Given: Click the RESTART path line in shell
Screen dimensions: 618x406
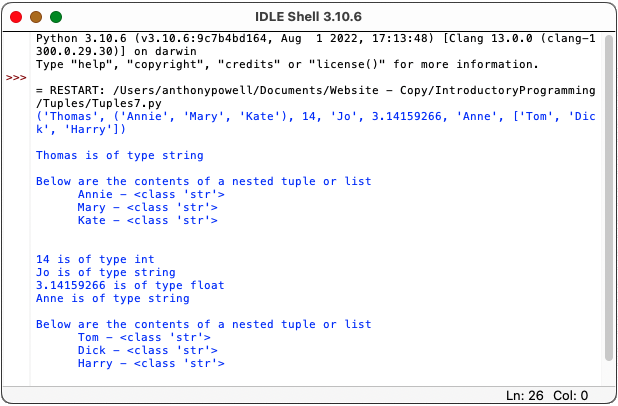Looking at the screenshot, I should pos(315,97).
